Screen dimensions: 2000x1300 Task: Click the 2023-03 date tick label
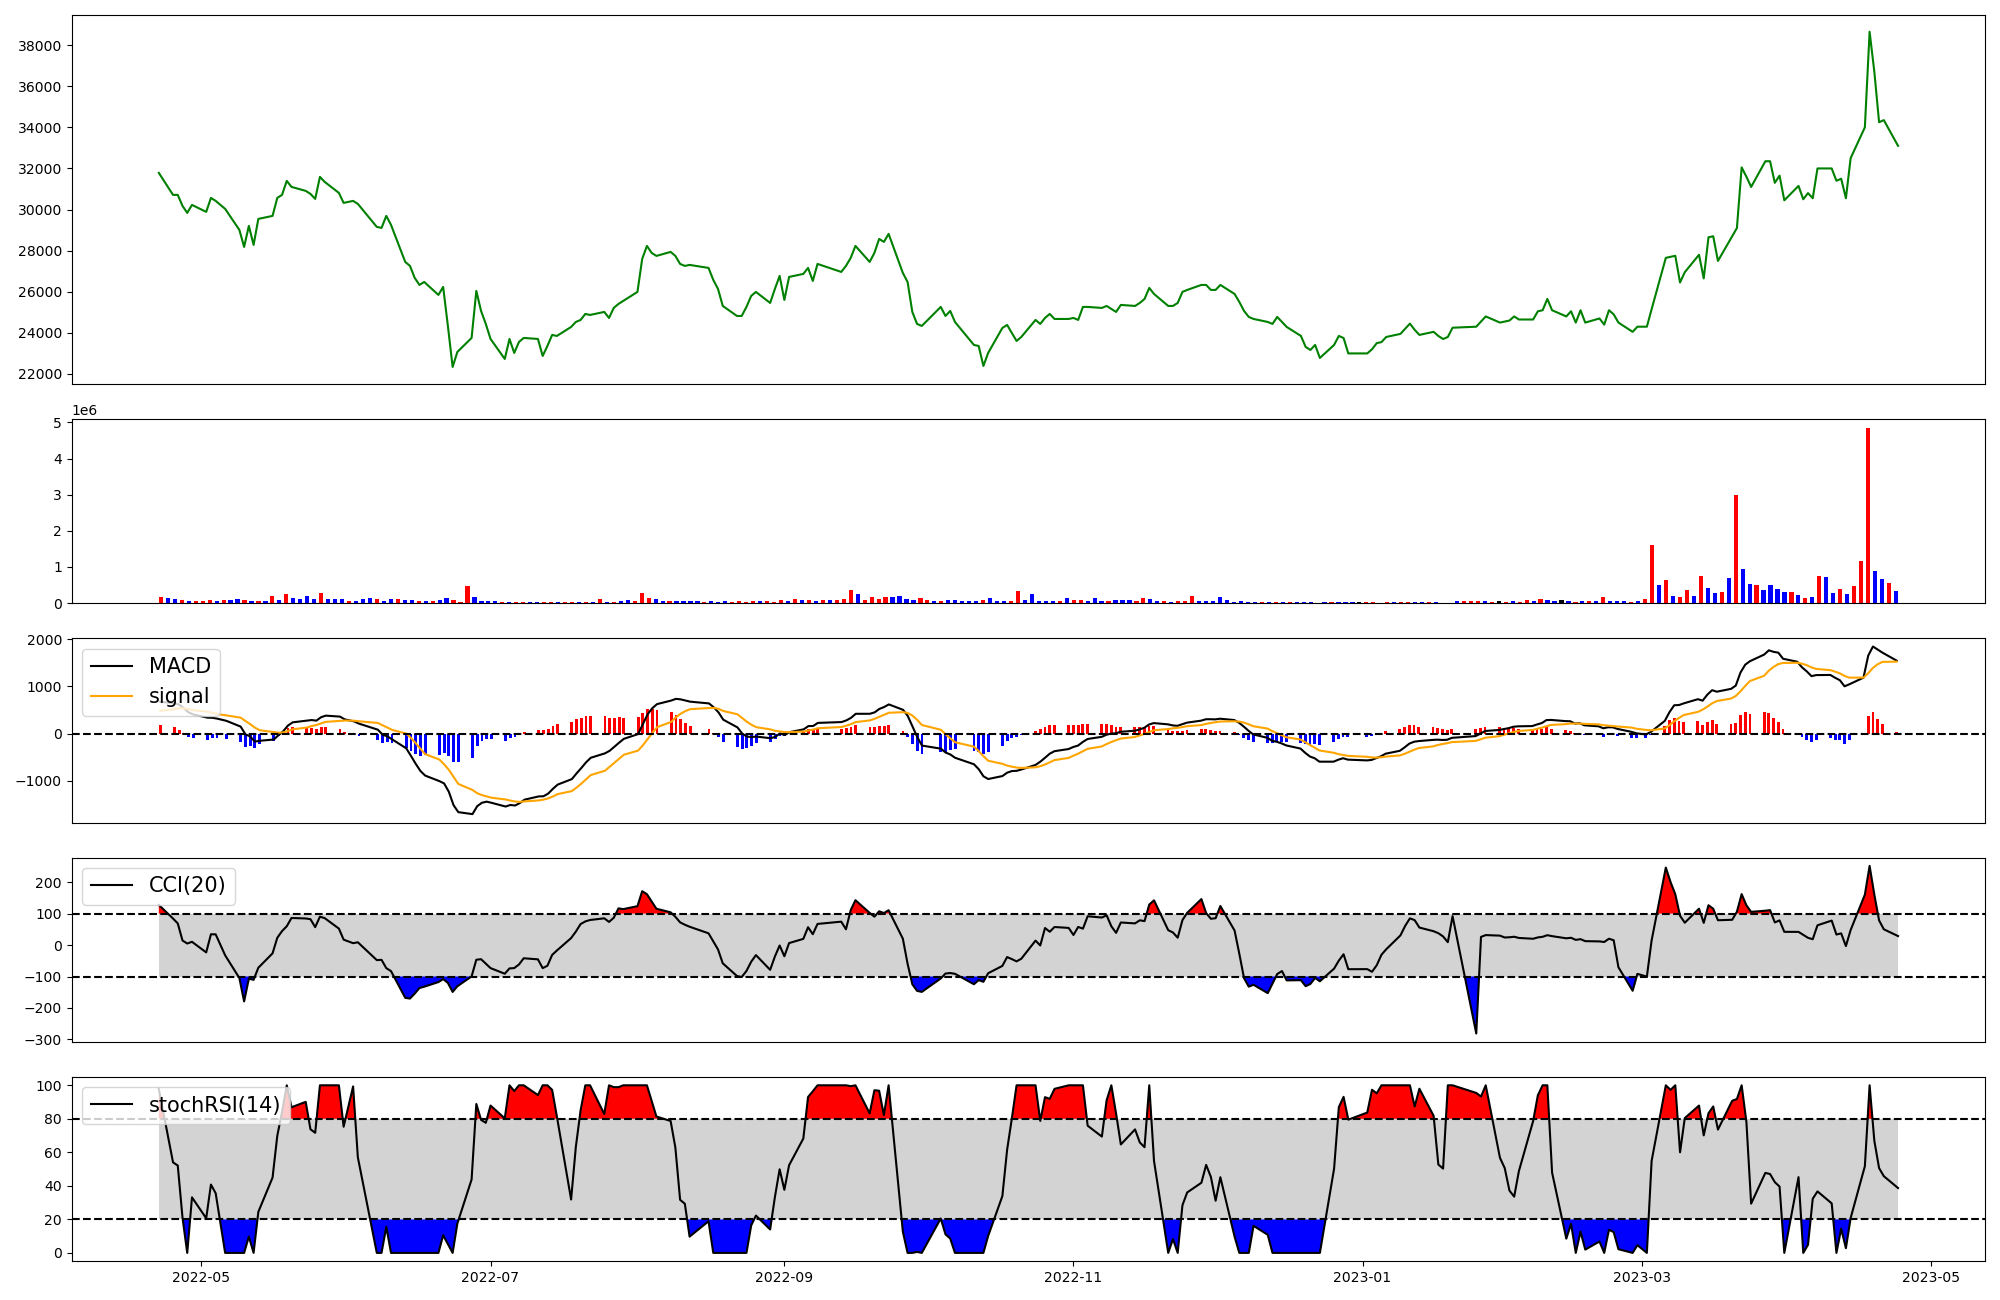tap(1643, 1277)
